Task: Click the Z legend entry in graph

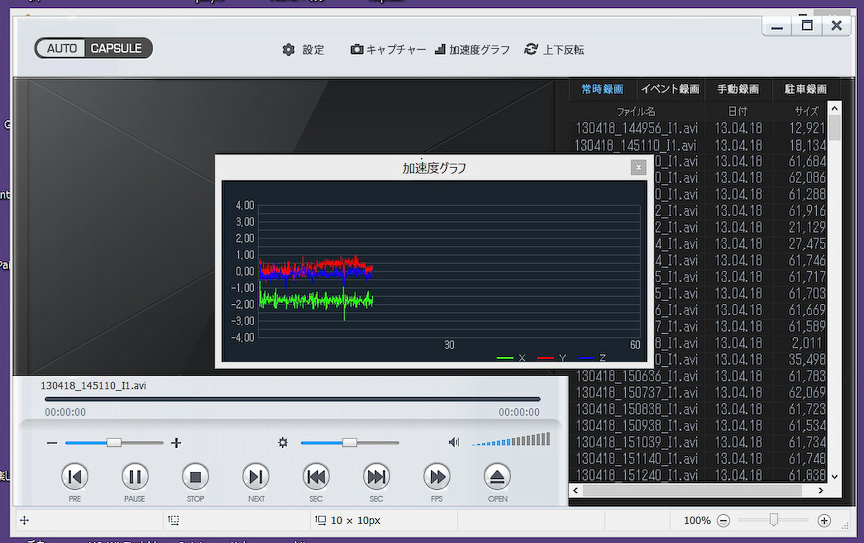Action: point(592,358)
